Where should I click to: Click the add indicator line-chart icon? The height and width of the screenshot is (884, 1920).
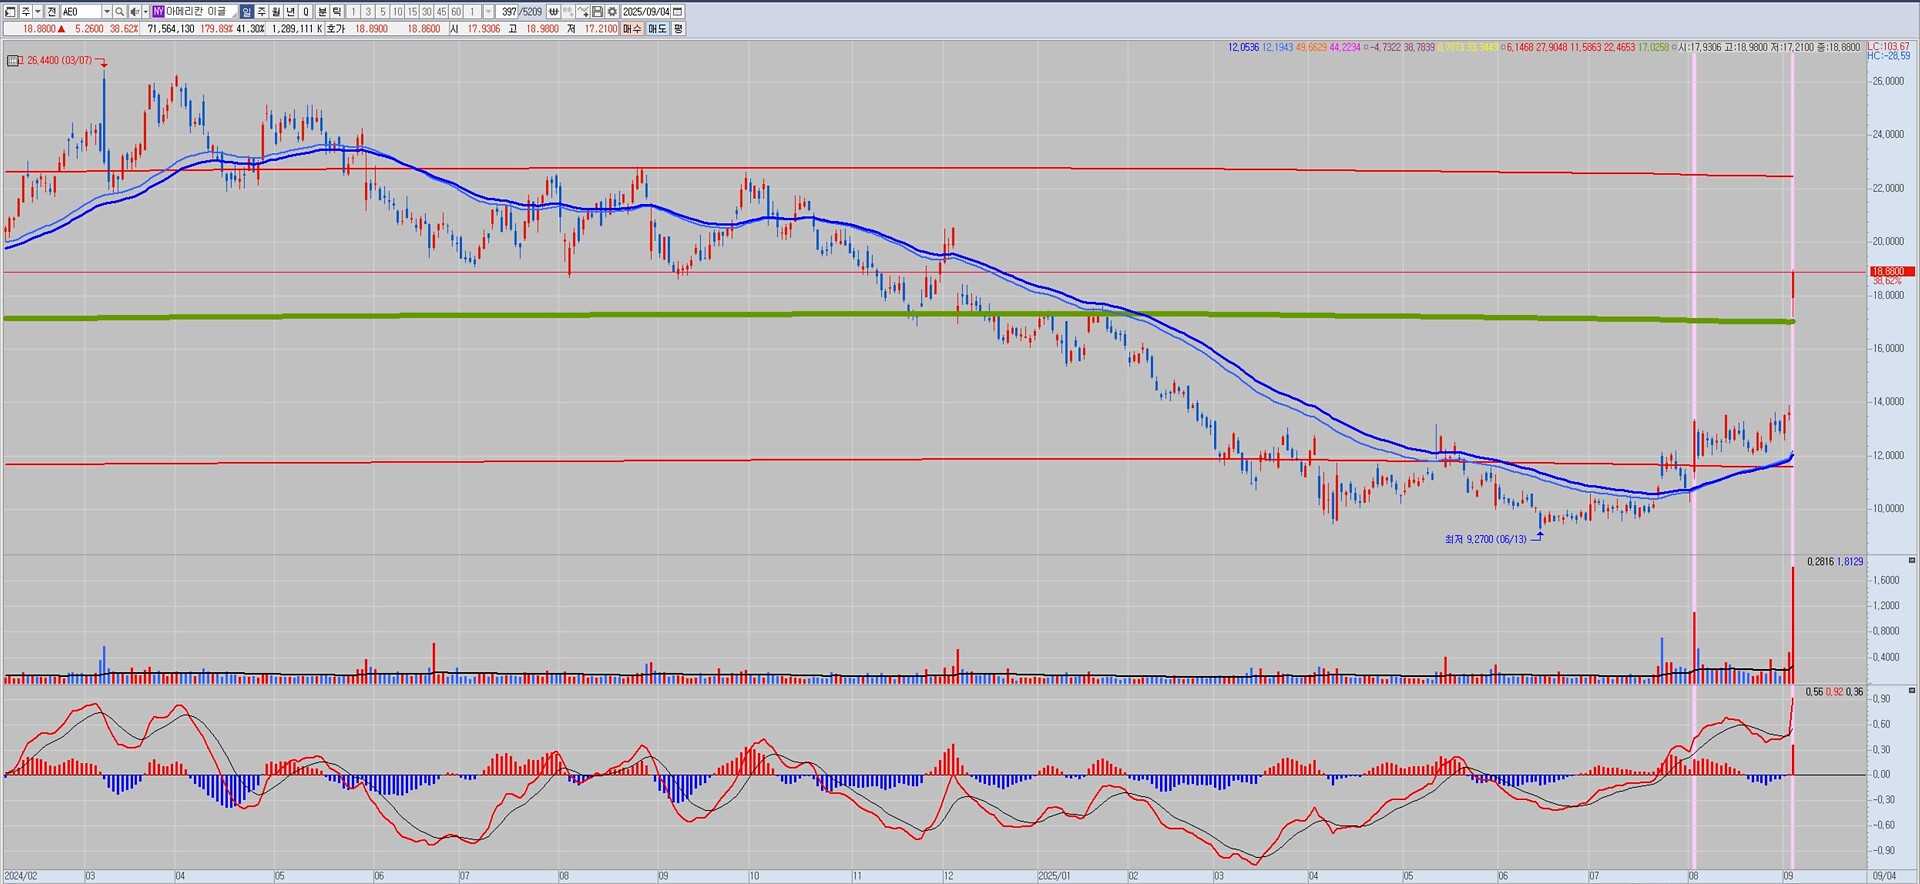pyautogui.click(x=582, y=12)
